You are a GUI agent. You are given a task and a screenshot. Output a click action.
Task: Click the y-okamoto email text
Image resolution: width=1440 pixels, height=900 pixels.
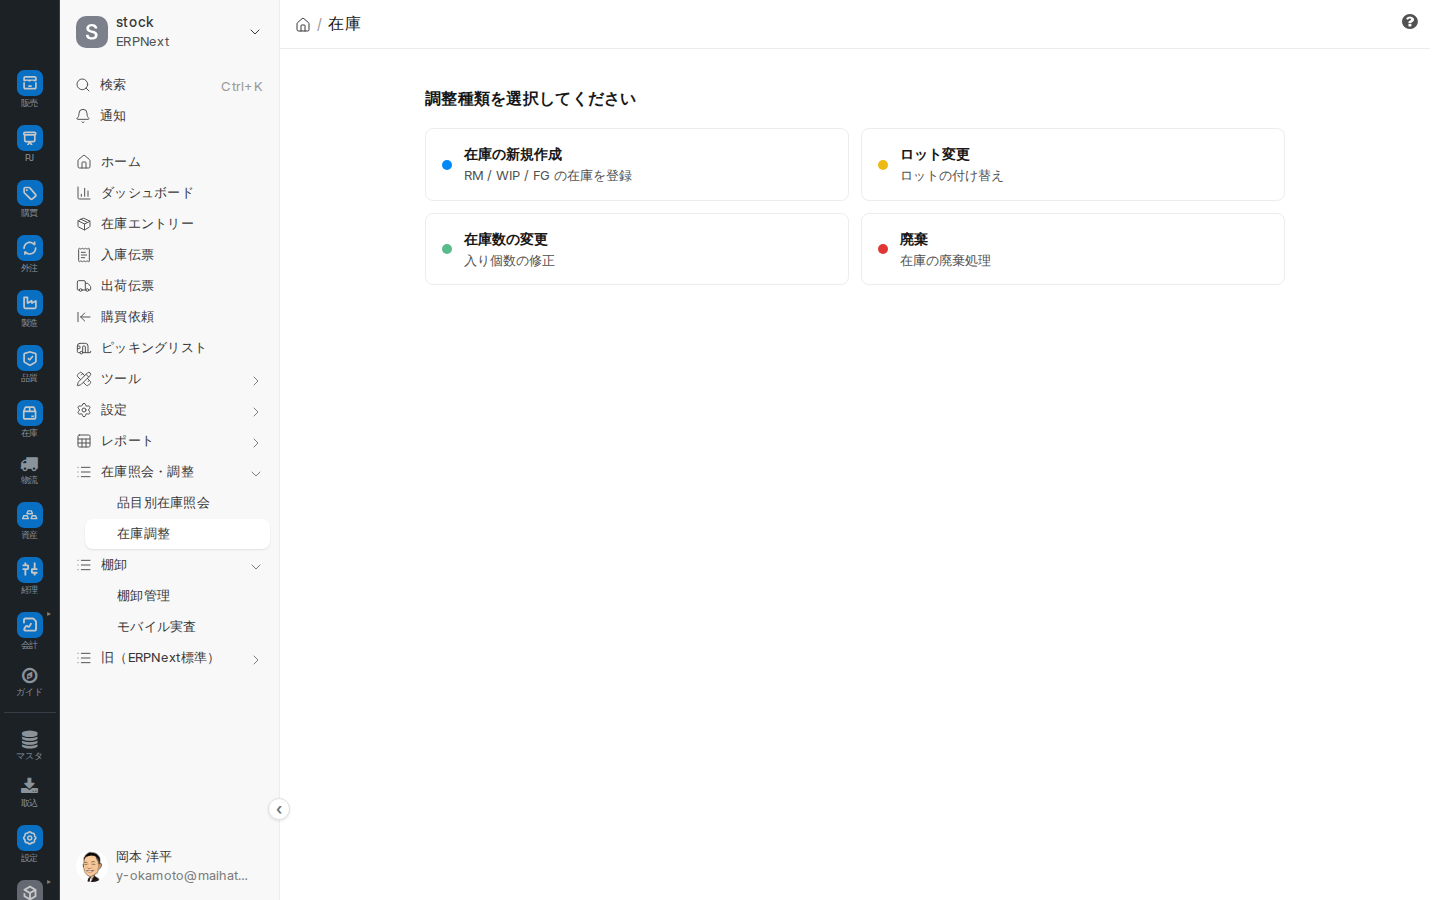coord(182,876)
